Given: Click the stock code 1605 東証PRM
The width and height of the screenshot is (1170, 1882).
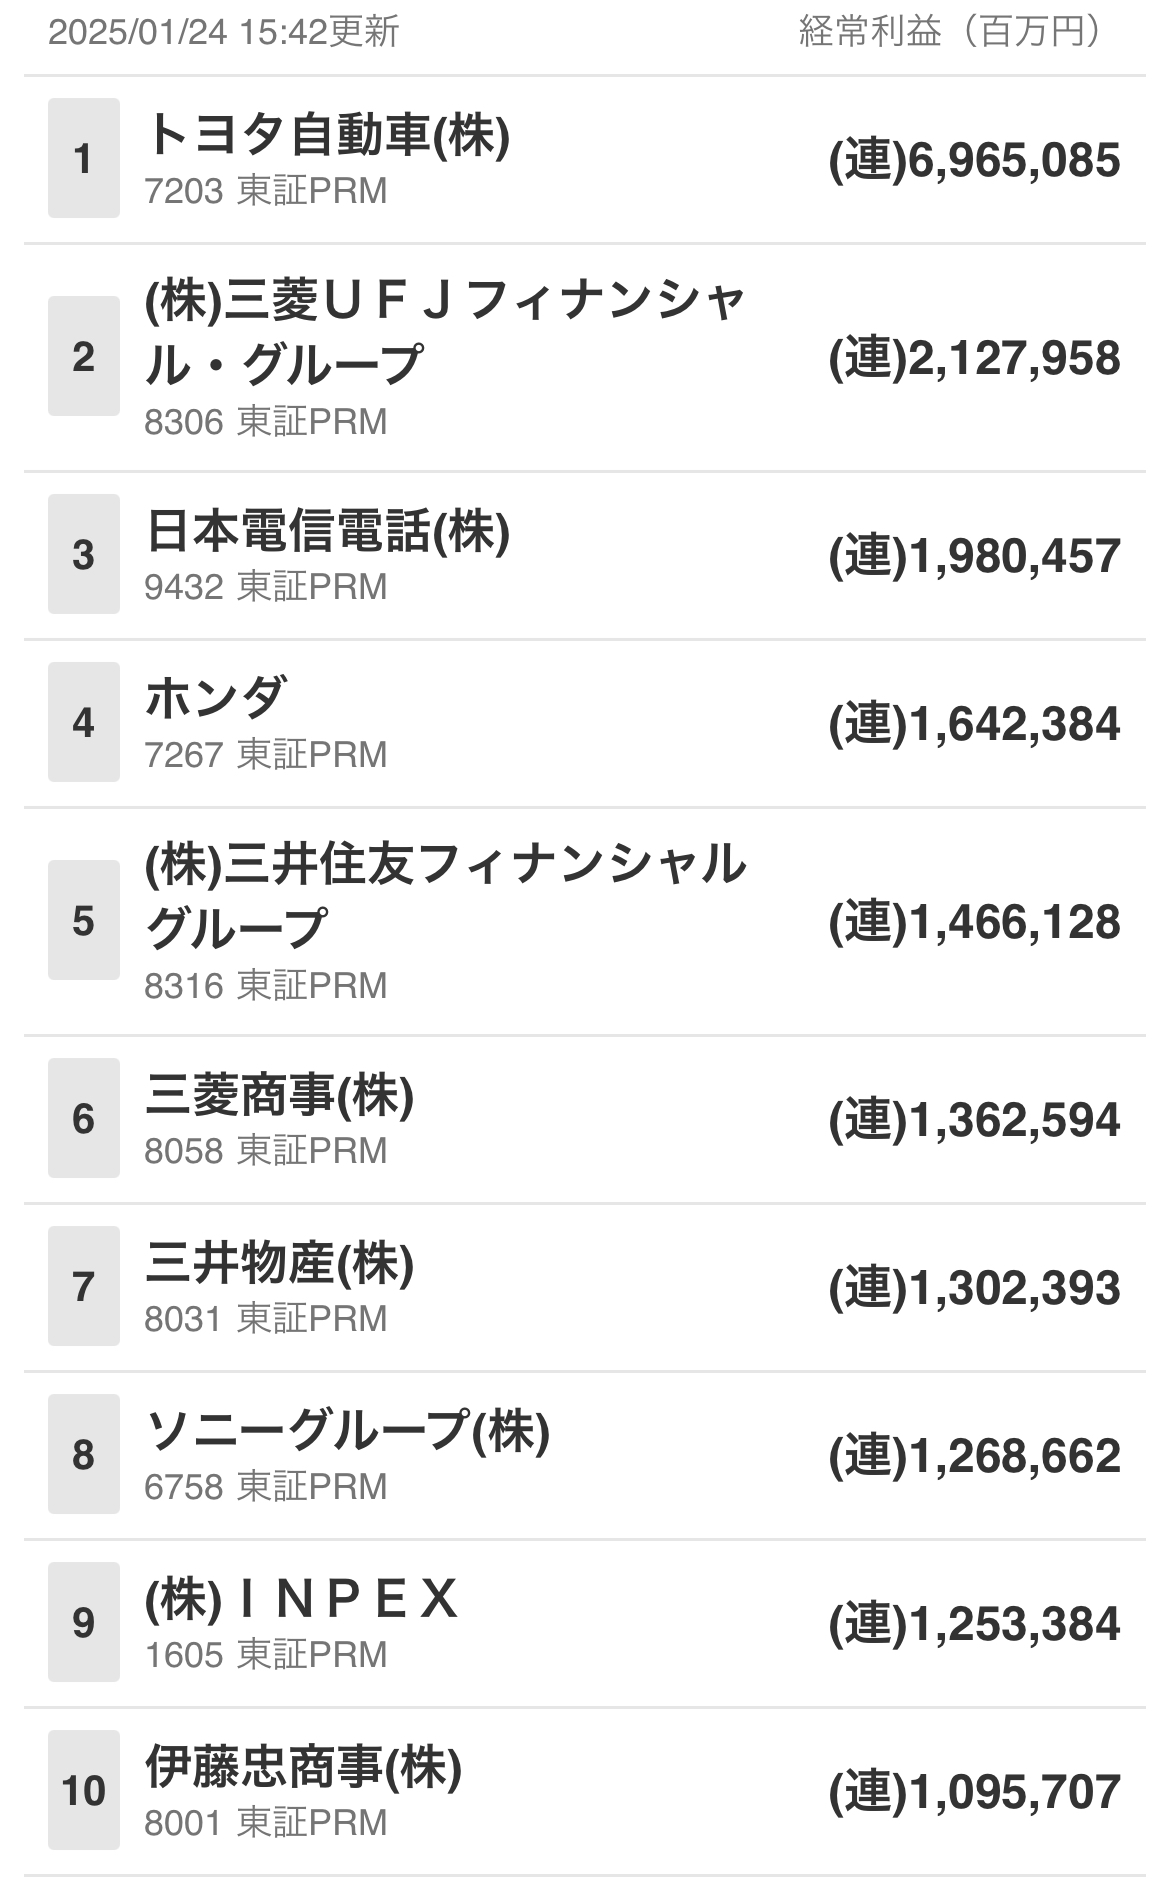Looking at the screenshot, I should [265, 1655].
